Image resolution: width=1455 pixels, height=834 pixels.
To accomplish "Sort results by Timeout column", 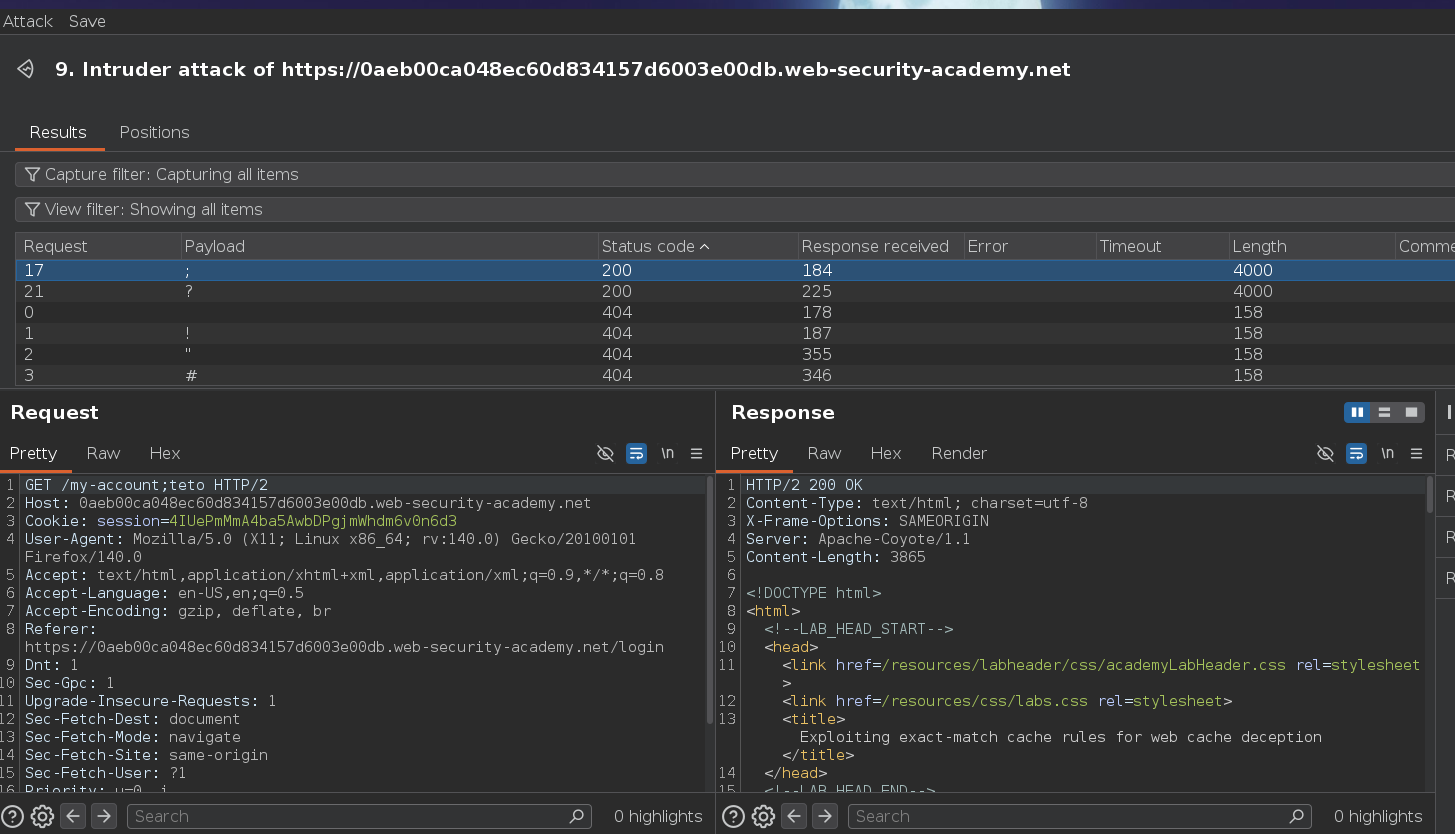I will [x=1162, y=246].
